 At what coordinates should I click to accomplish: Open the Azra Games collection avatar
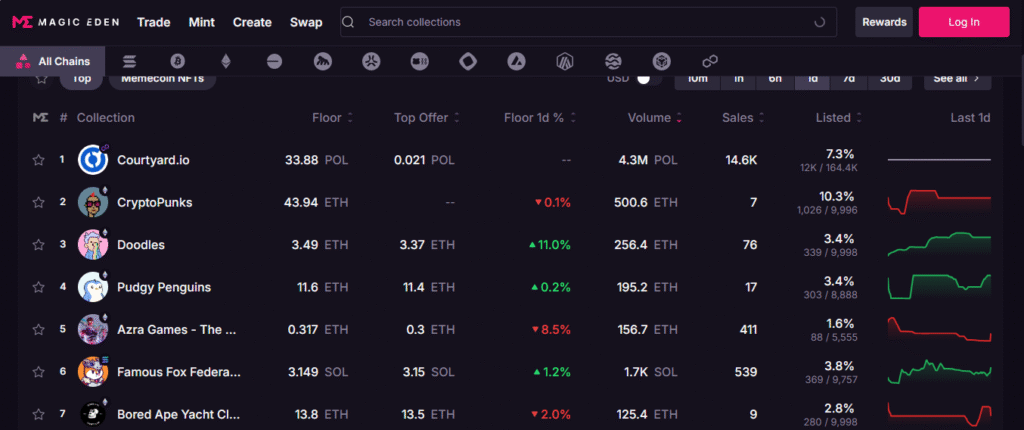pos(93,329)
